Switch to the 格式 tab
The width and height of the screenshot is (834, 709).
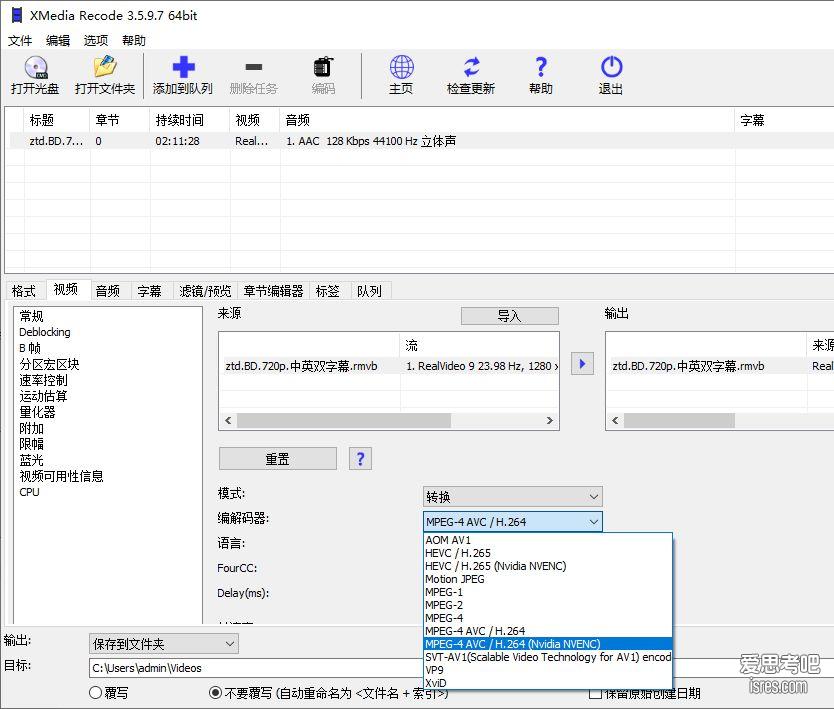click(24, 291)
